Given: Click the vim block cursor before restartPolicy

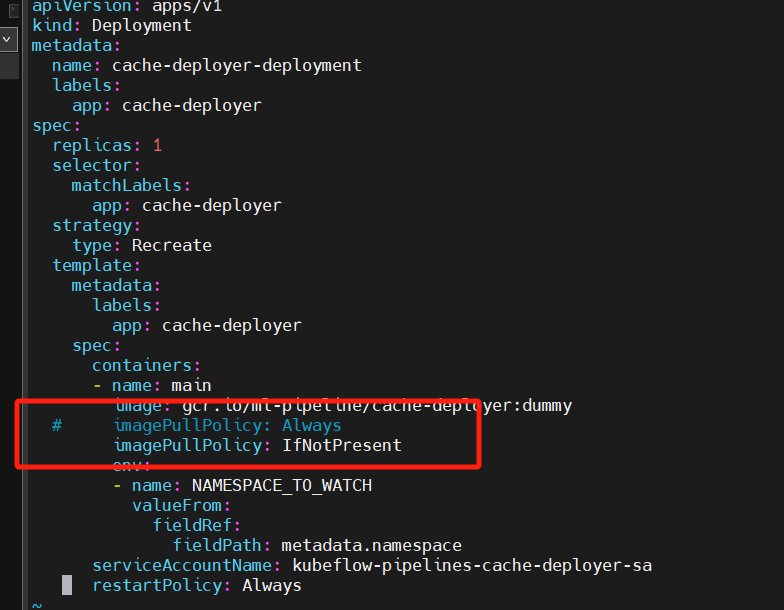Looking at the screenshot, I should (67, 585).
